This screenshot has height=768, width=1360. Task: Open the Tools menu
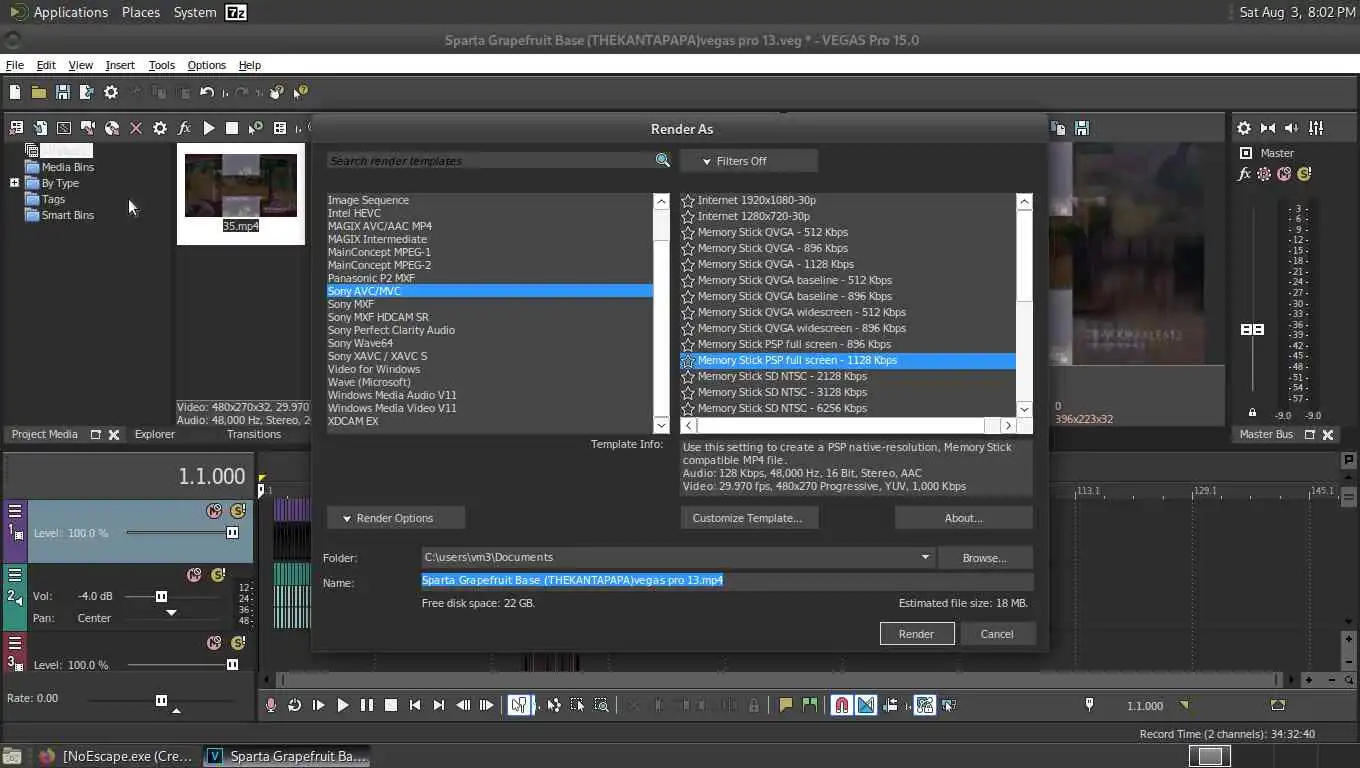pos(162,65)
